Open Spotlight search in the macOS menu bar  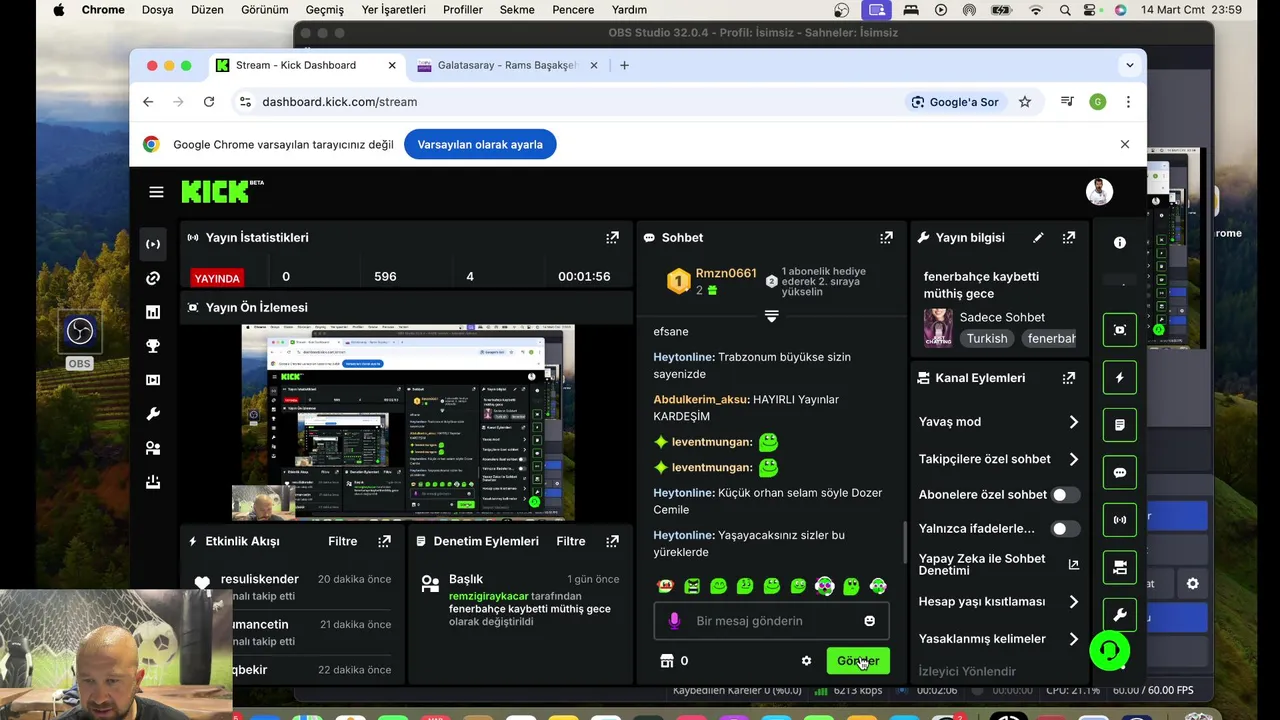point(1065,10)
